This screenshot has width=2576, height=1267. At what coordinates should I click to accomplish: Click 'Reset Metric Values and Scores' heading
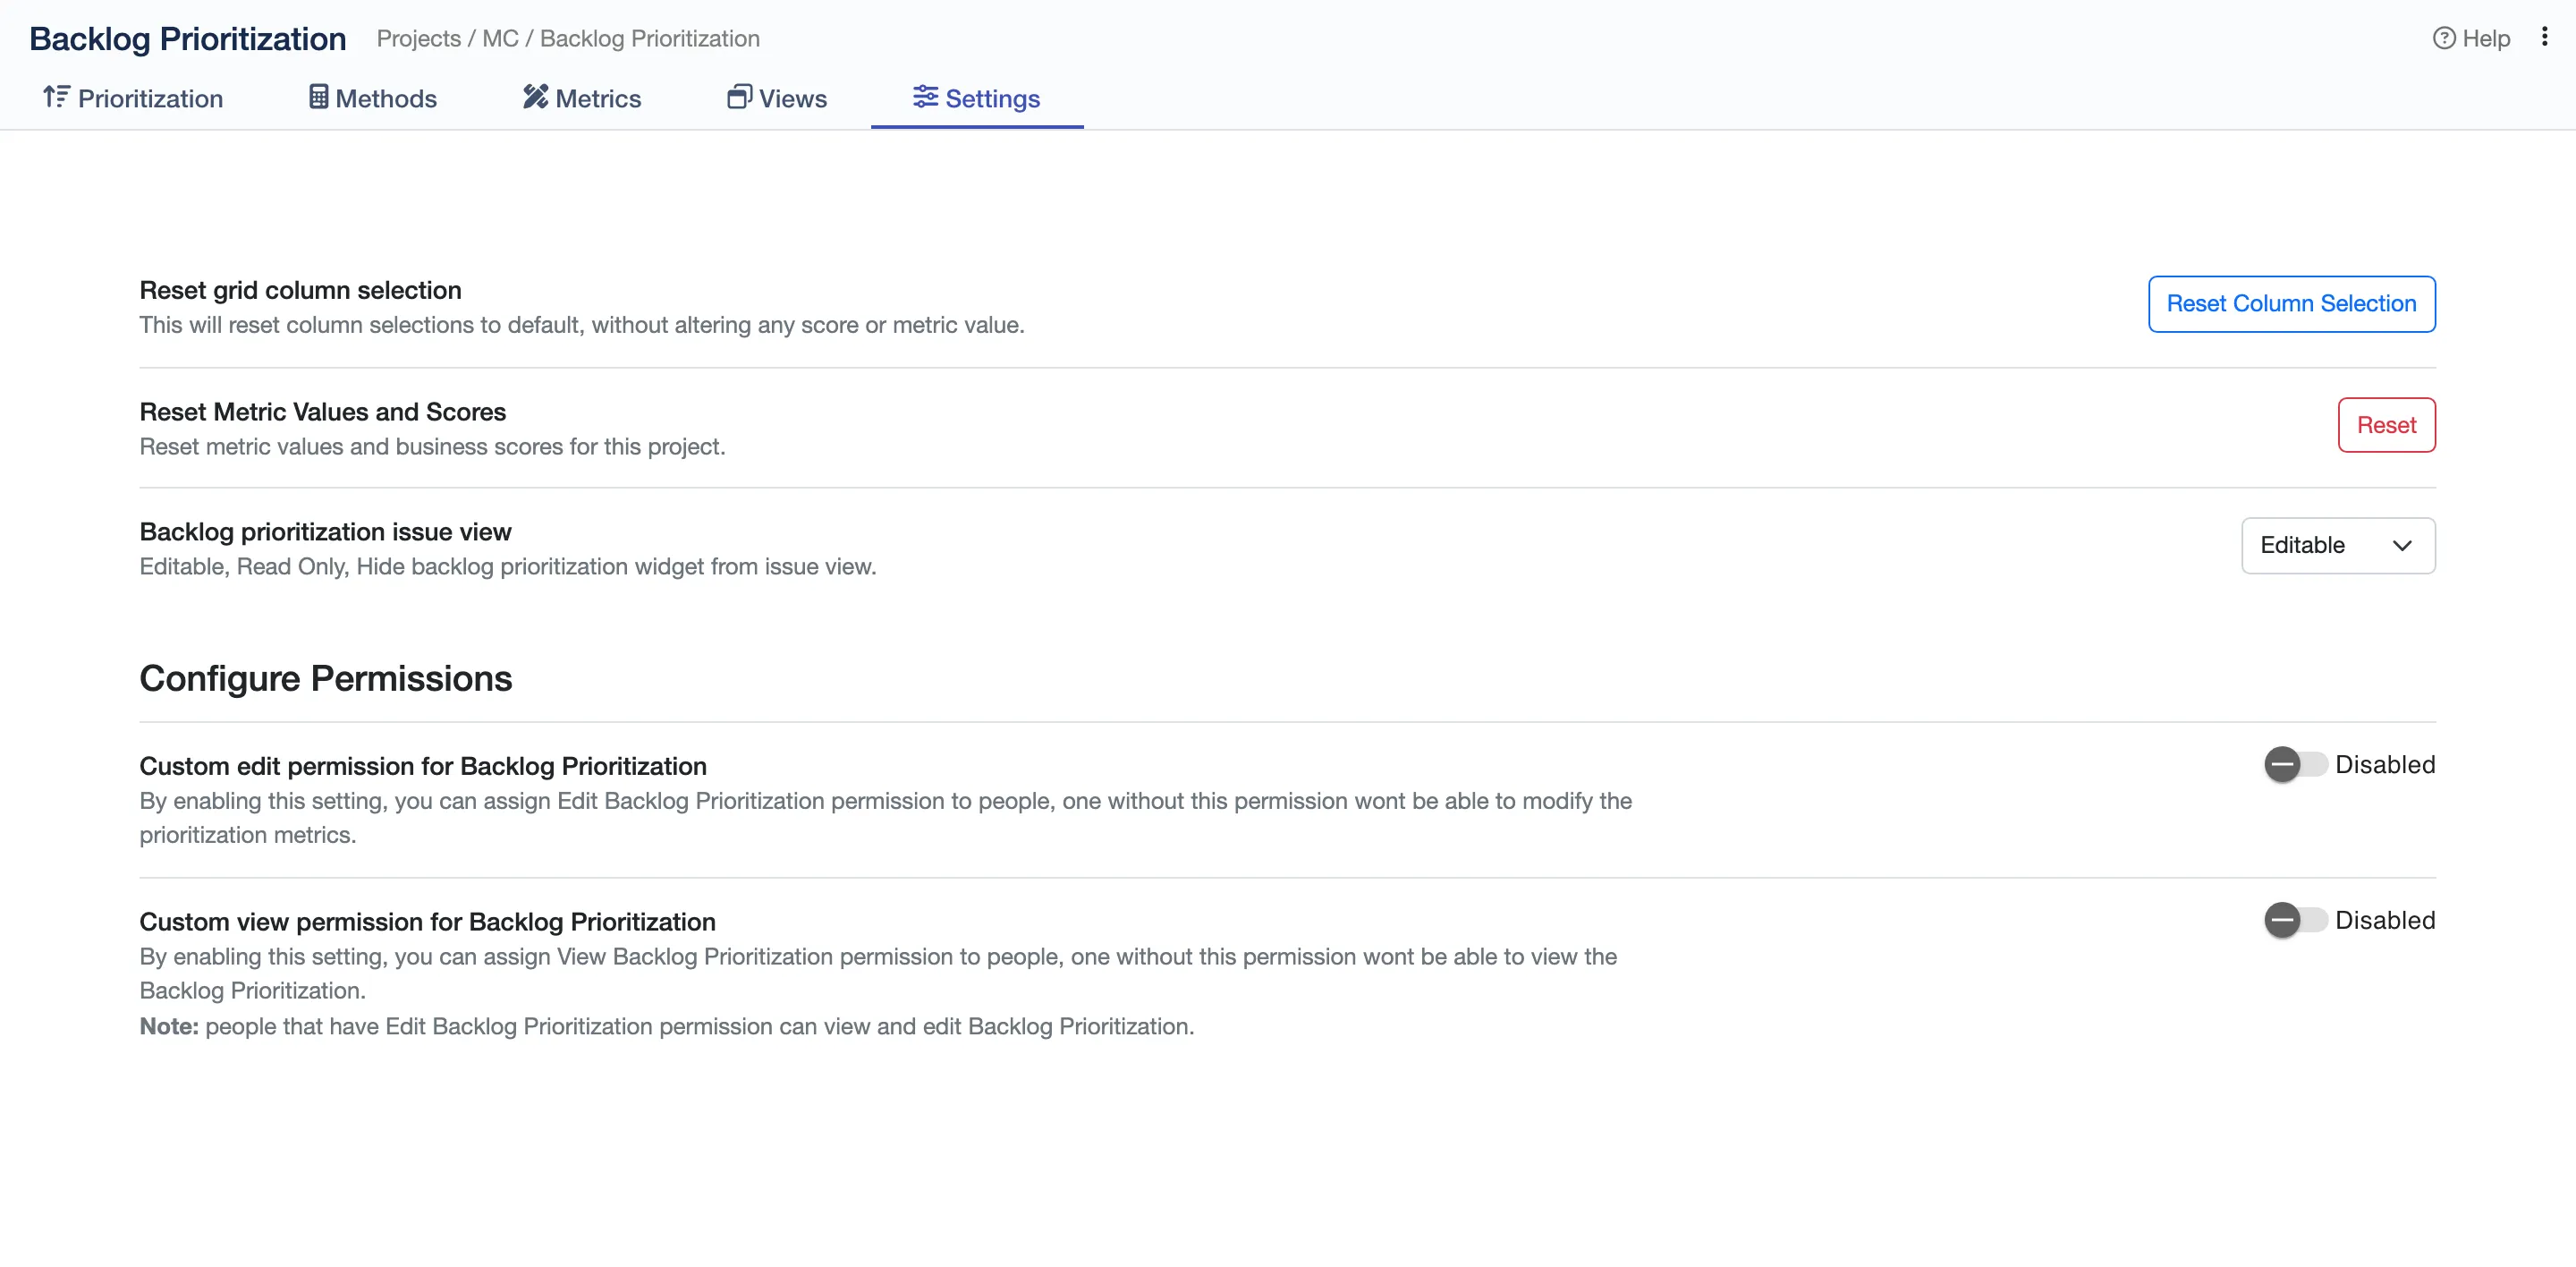tap(322, 412)
